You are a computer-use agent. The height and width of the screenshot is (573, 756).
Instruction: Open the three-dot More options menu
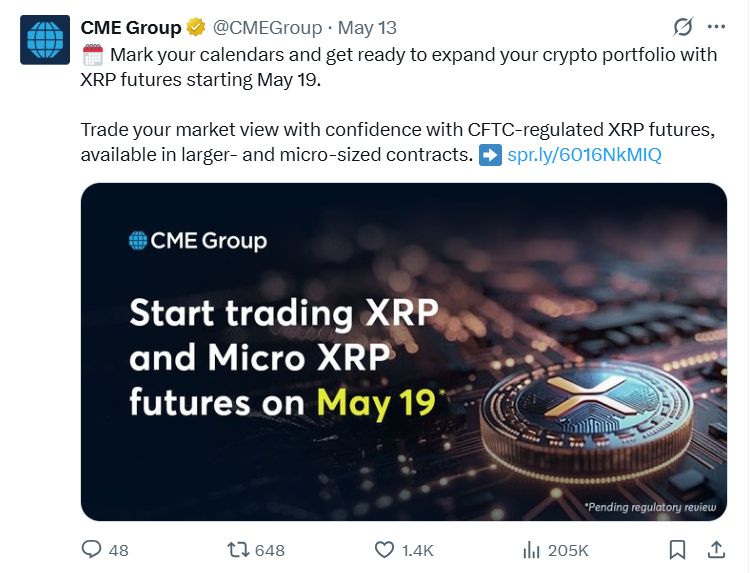pyautogui.click(x=716, y=28)
